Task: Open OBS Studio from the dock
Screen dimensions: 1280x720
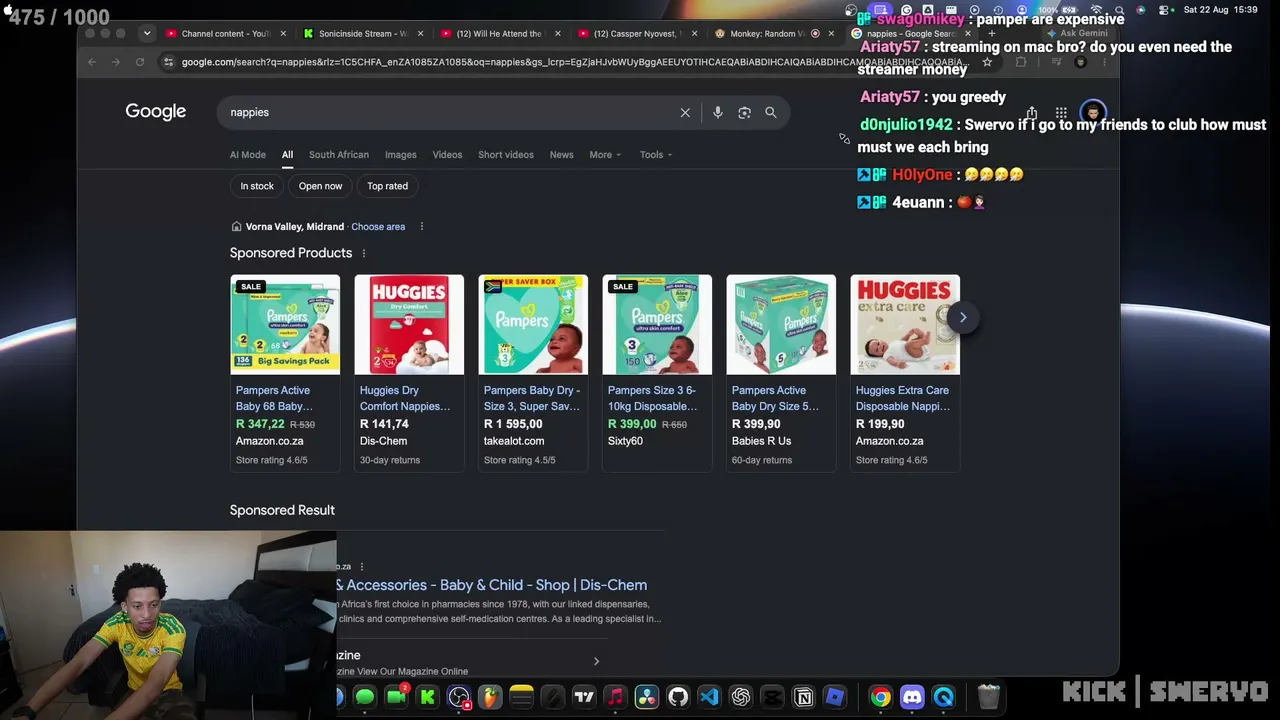Action: tap(459, 697)
